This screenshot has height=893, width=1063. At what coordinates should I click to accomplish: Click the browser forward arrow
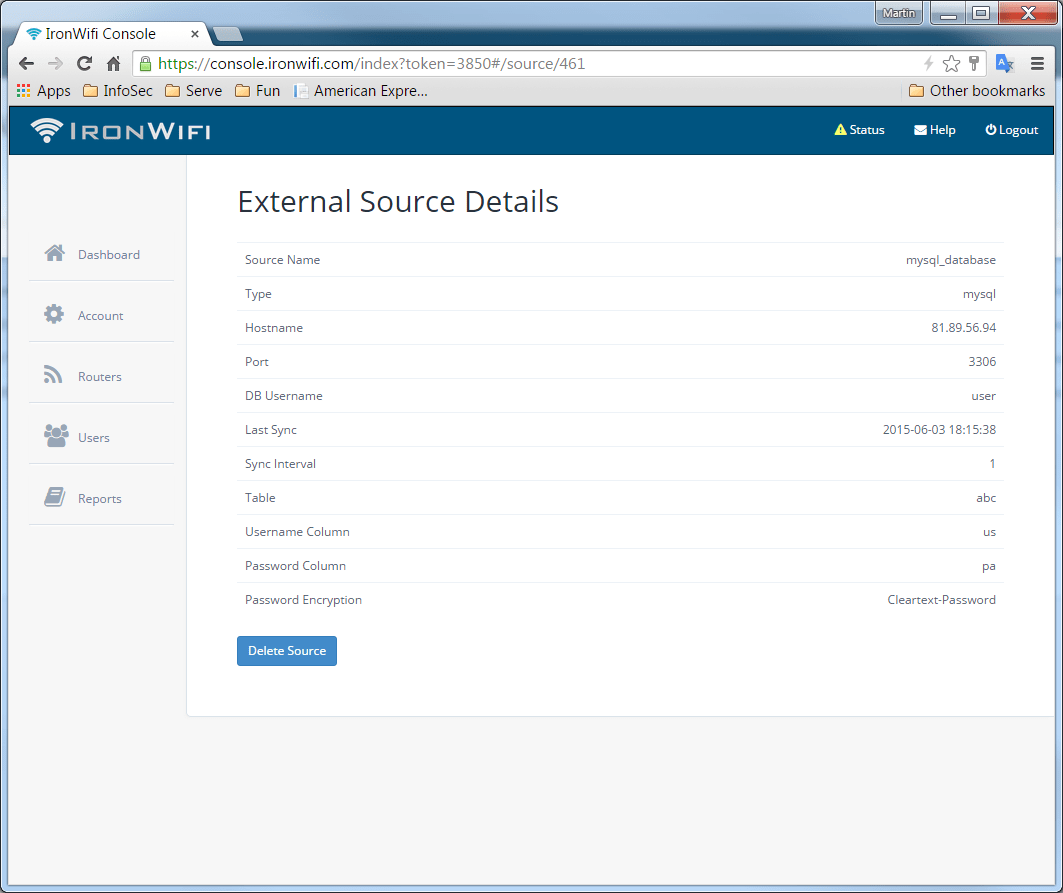coord(56,64)
